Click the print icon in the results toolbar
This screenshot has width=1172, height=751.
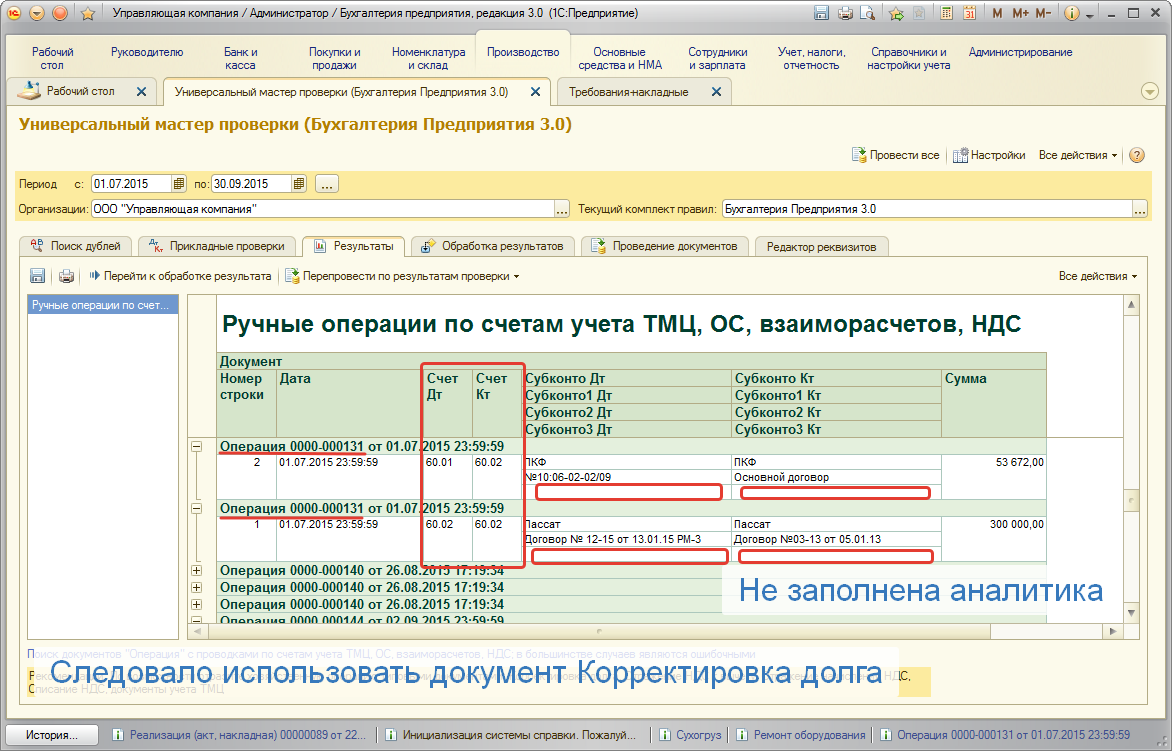click(x=67, y=276)
